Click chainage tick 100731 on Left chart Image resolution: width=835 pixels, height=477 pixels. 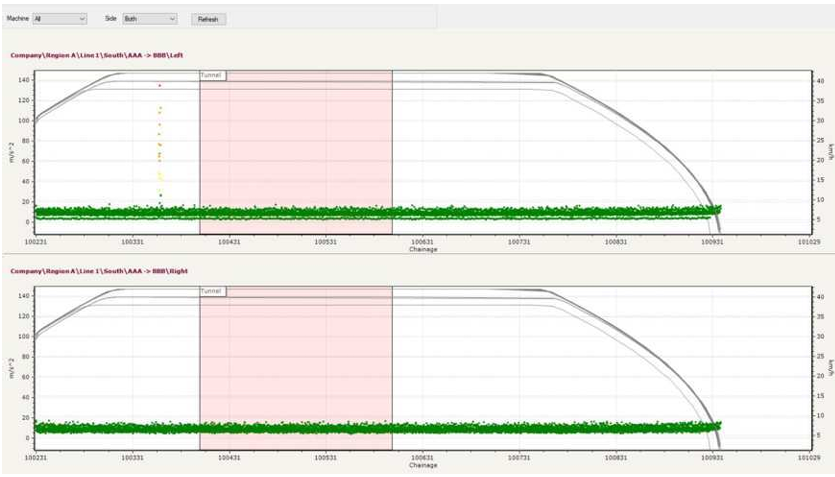520,241
